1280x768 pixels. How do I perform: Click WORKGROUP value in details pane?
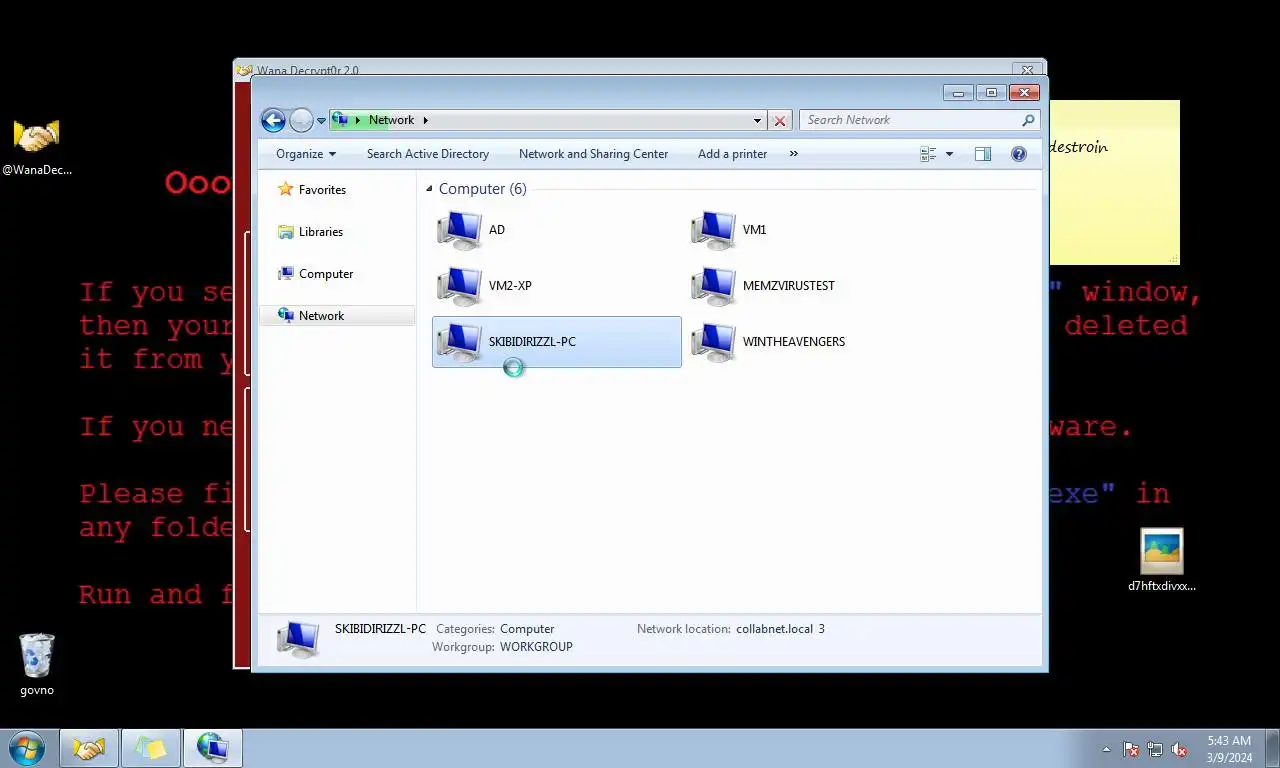point(536,647)
